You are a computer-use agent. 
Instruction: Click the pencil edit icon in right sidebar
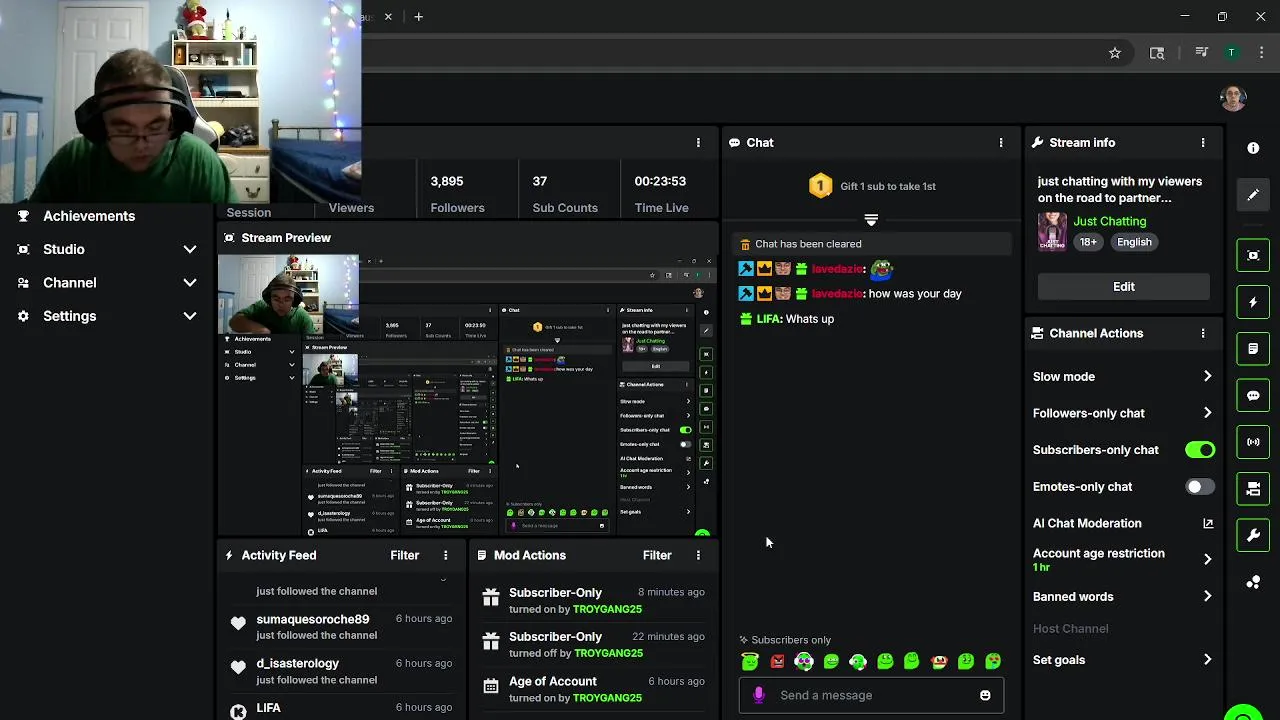coord(1253,195)
